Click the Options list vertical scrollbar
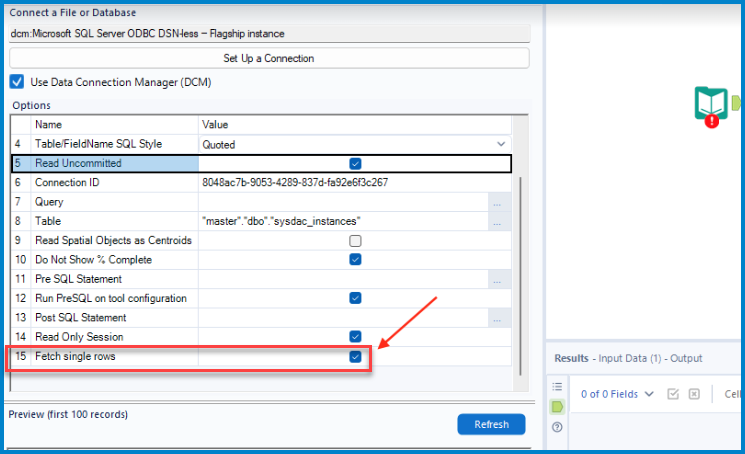This screenshot has width=745, height=454. tap(521, 275)
